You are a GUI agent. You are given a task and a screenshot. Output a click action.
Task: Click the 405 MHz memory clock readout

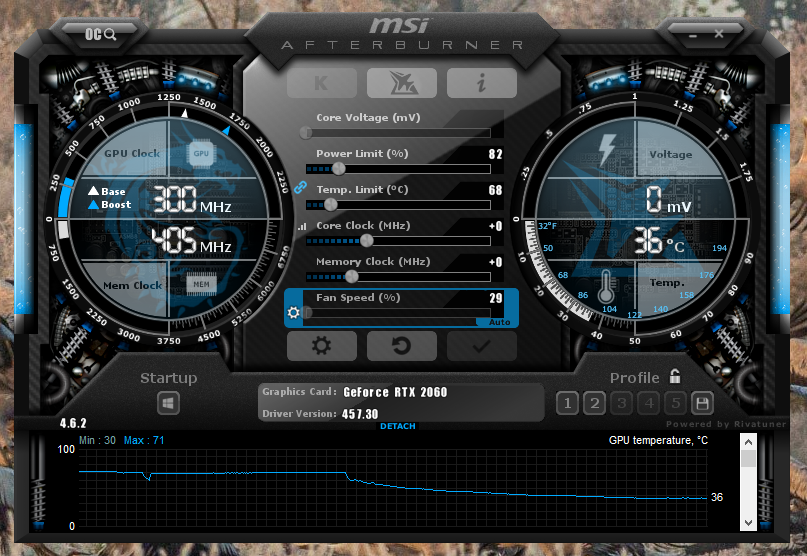tap(191, 241)
